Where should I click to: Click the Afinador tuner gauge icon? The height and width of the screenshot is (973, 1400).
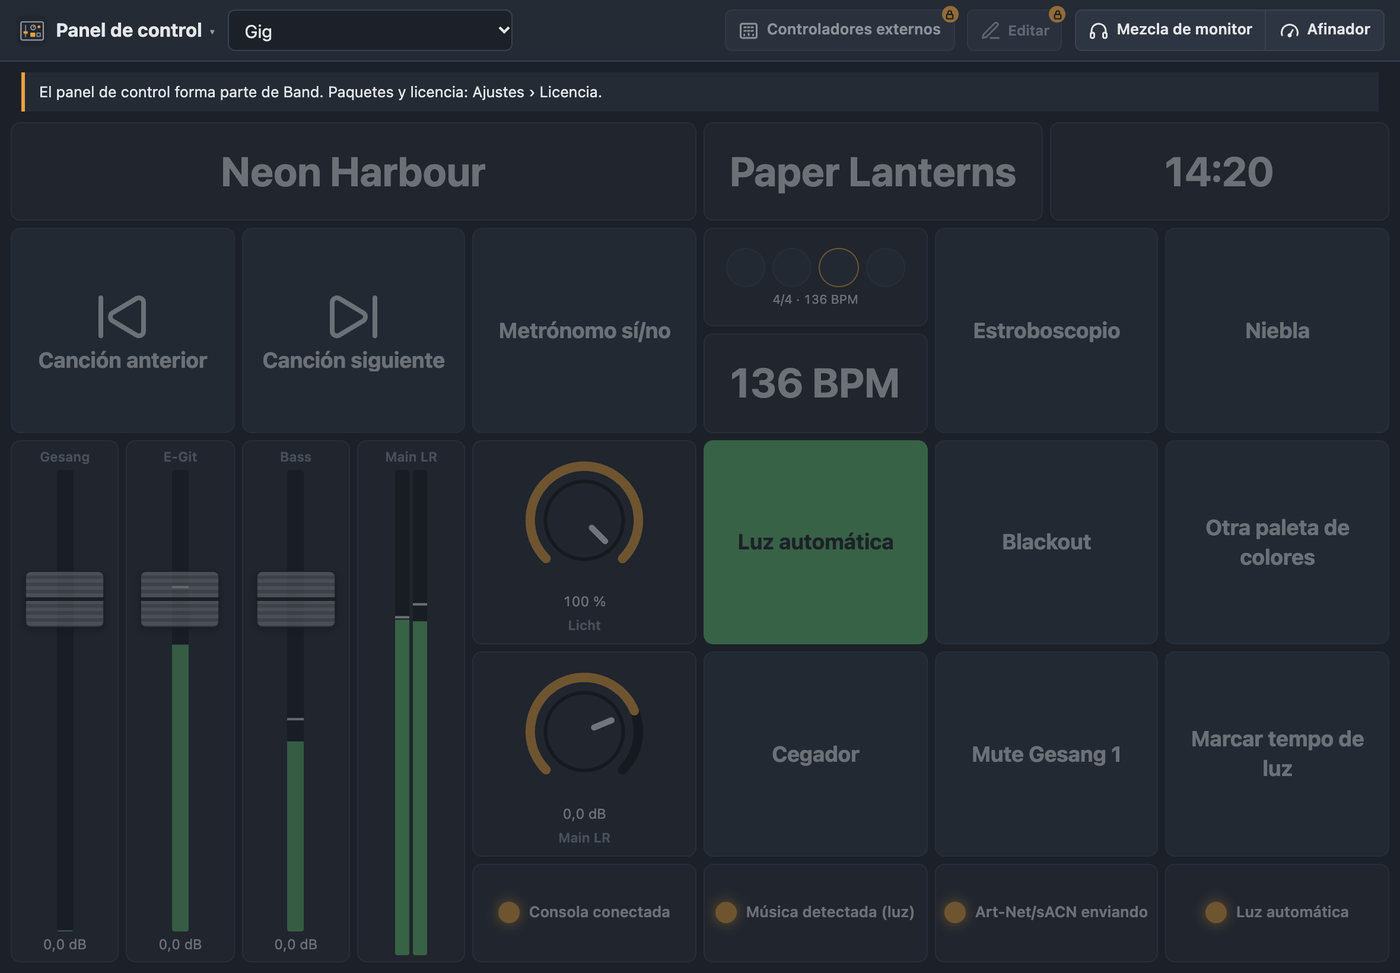pyautogui.click(x=1290, y=31)
